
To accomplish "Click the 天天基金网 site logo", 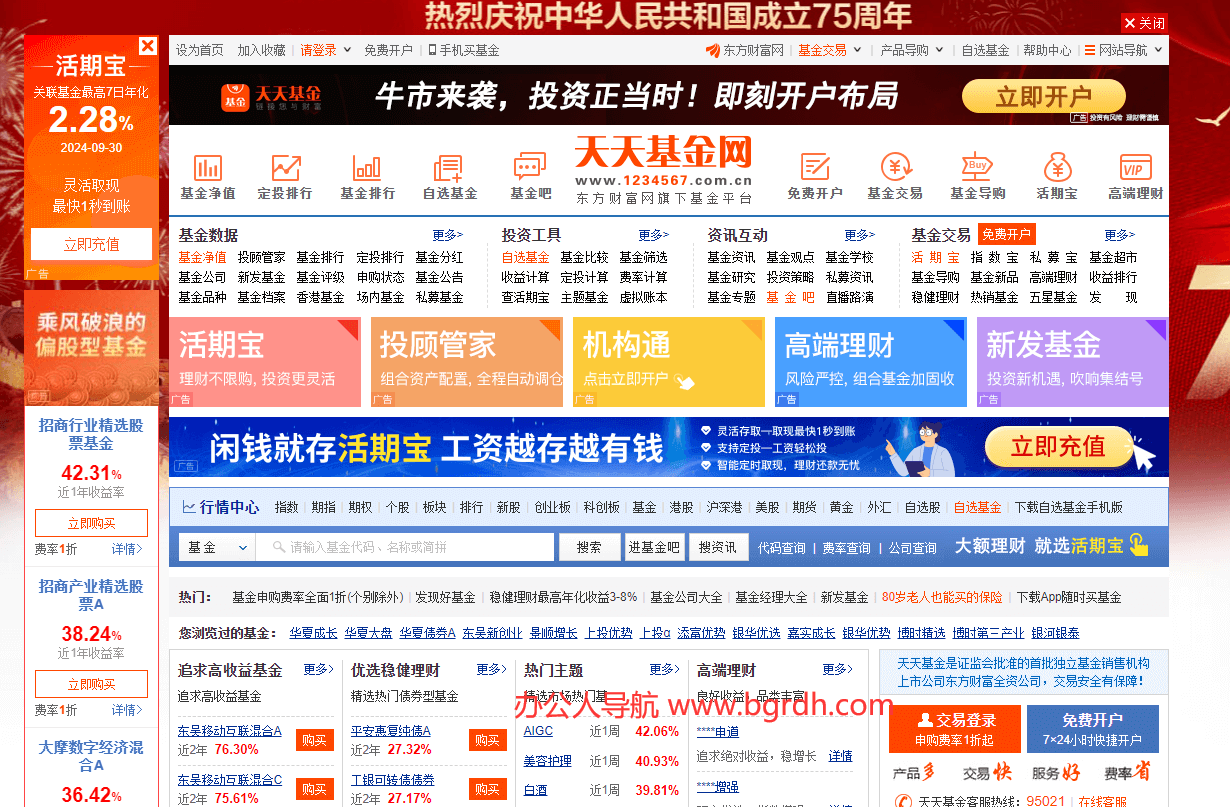I will coord(664,170).
